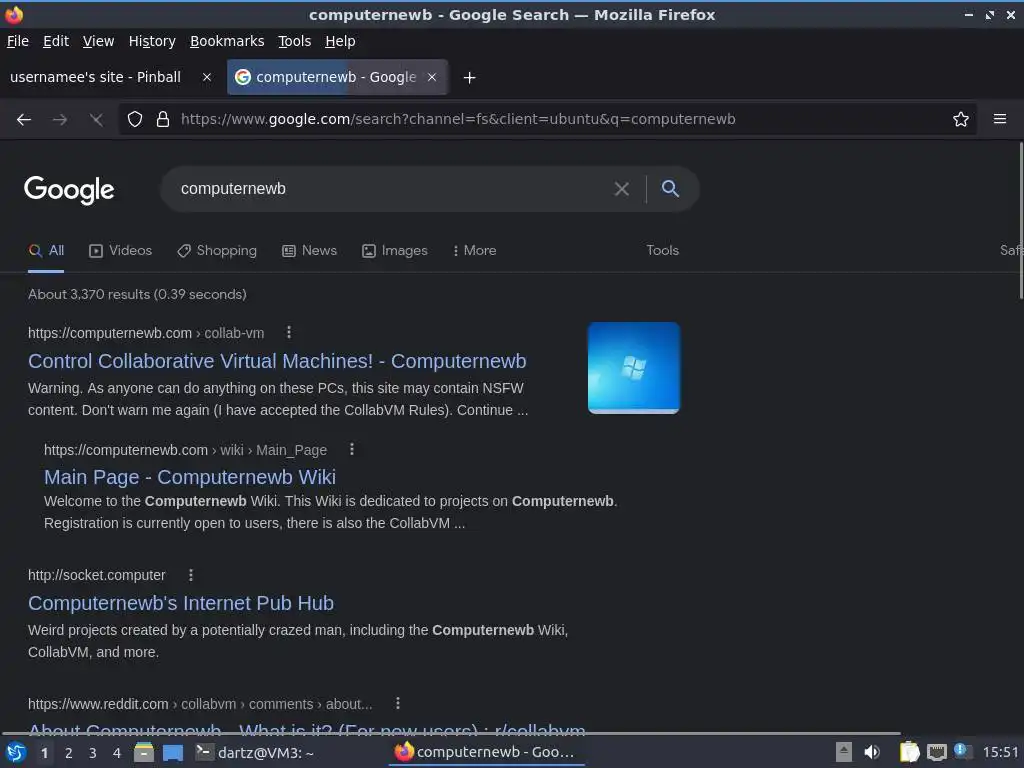The height and width of the screenshot is (768, 1024).
Task: Select the Videos search filter
Action: tap(121, 251)
